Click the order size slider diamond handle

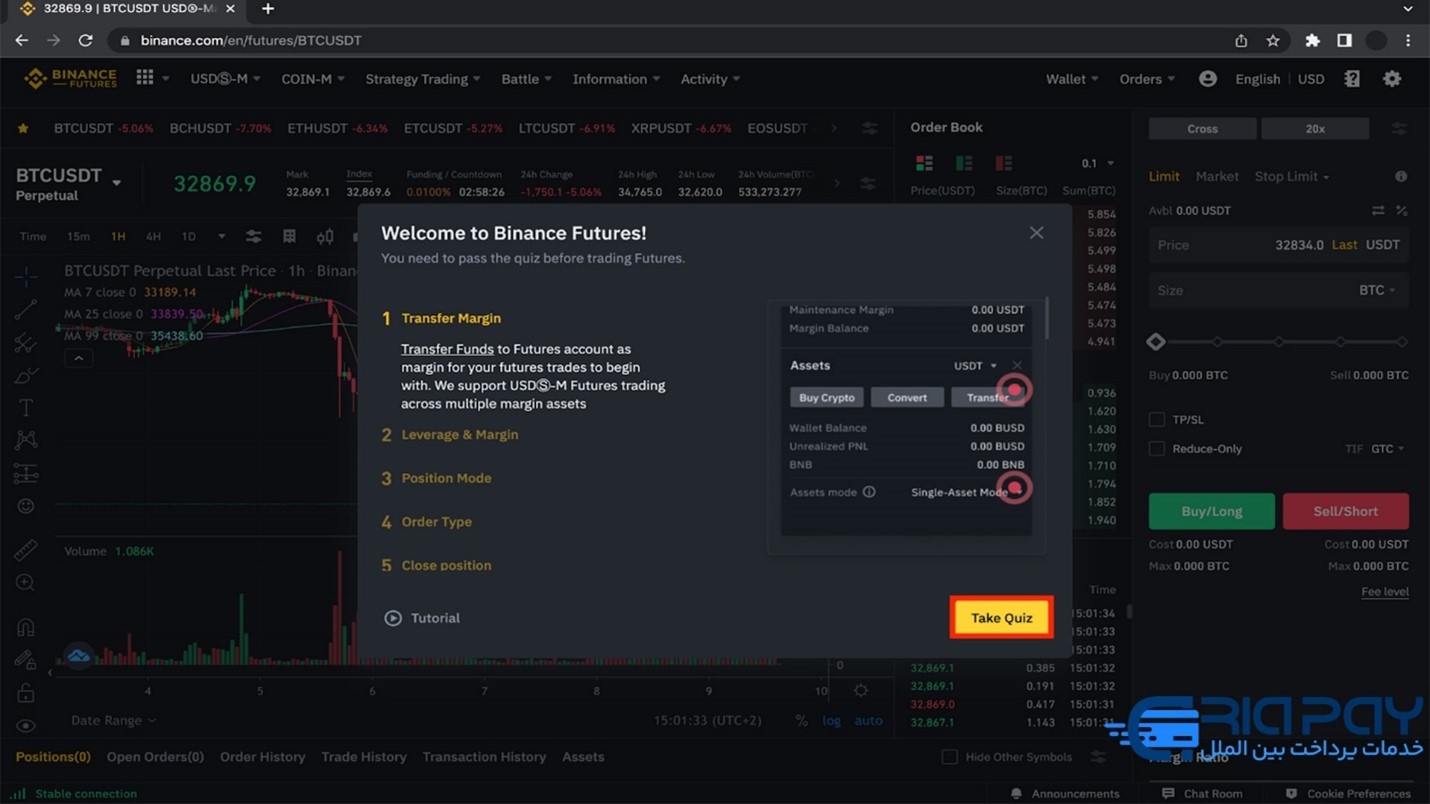pos(1156,342)
